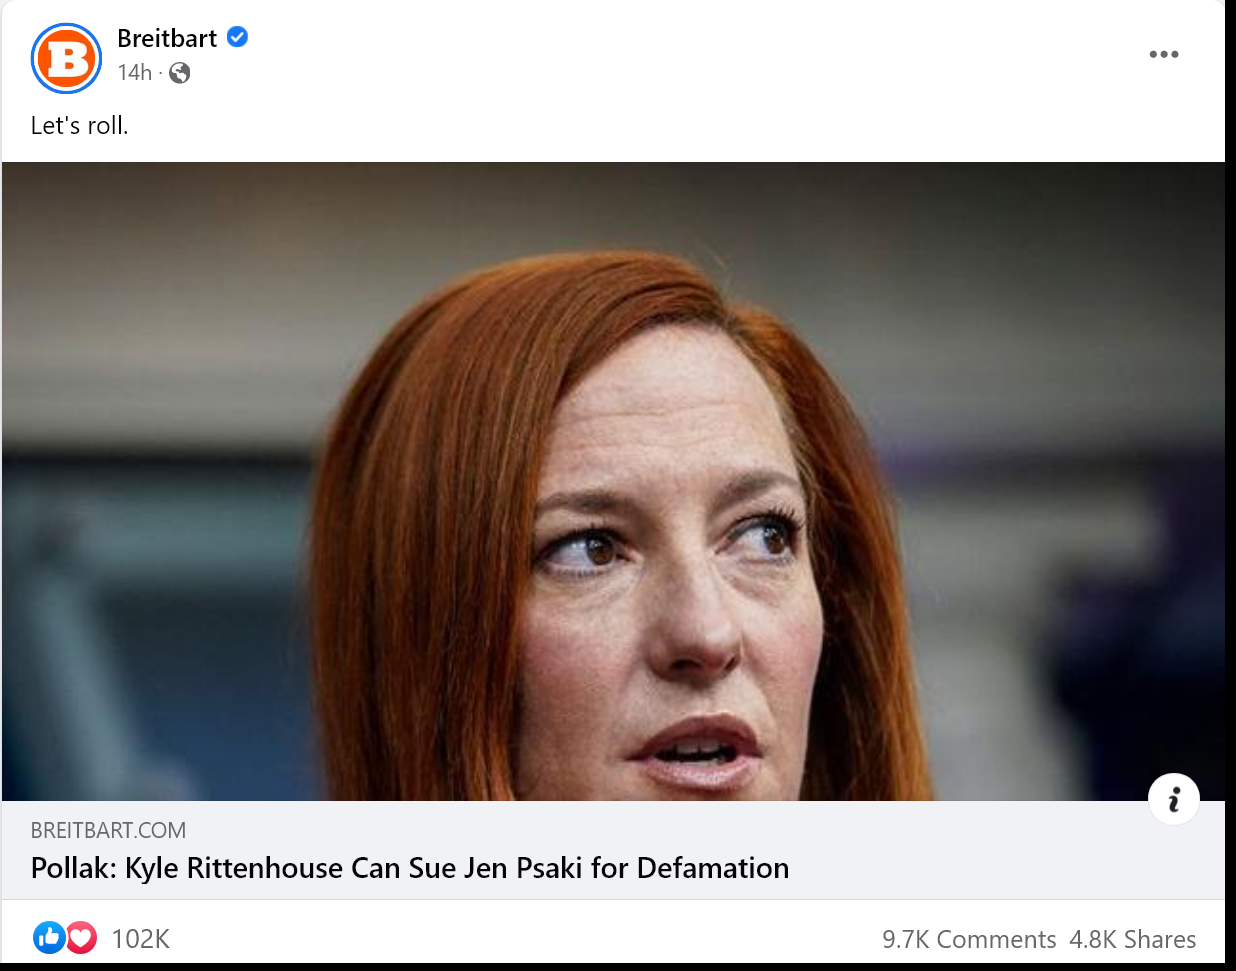The image size is (1236, 971).
Task: Click the 14h post timestamp
Action: (x=134, y=72)
